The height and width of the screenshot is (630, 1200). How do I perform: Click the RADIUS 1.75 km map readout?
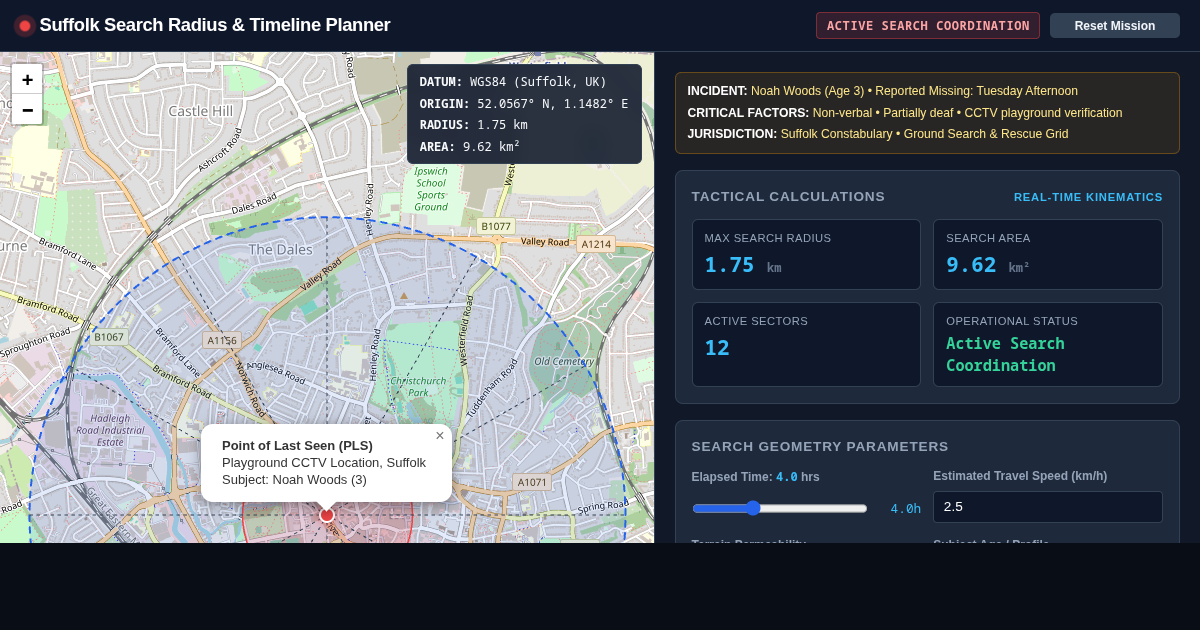click(x=474, y=125)
